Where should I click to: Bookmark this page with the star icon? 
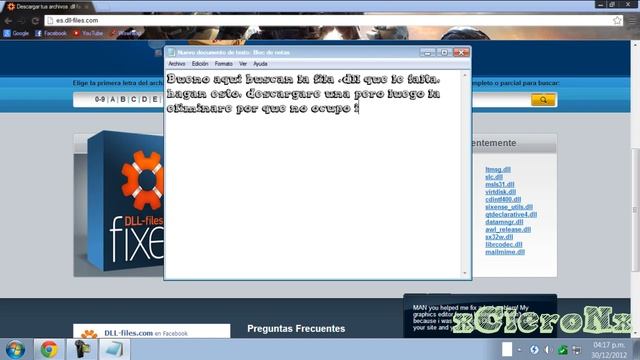(617, 20)
